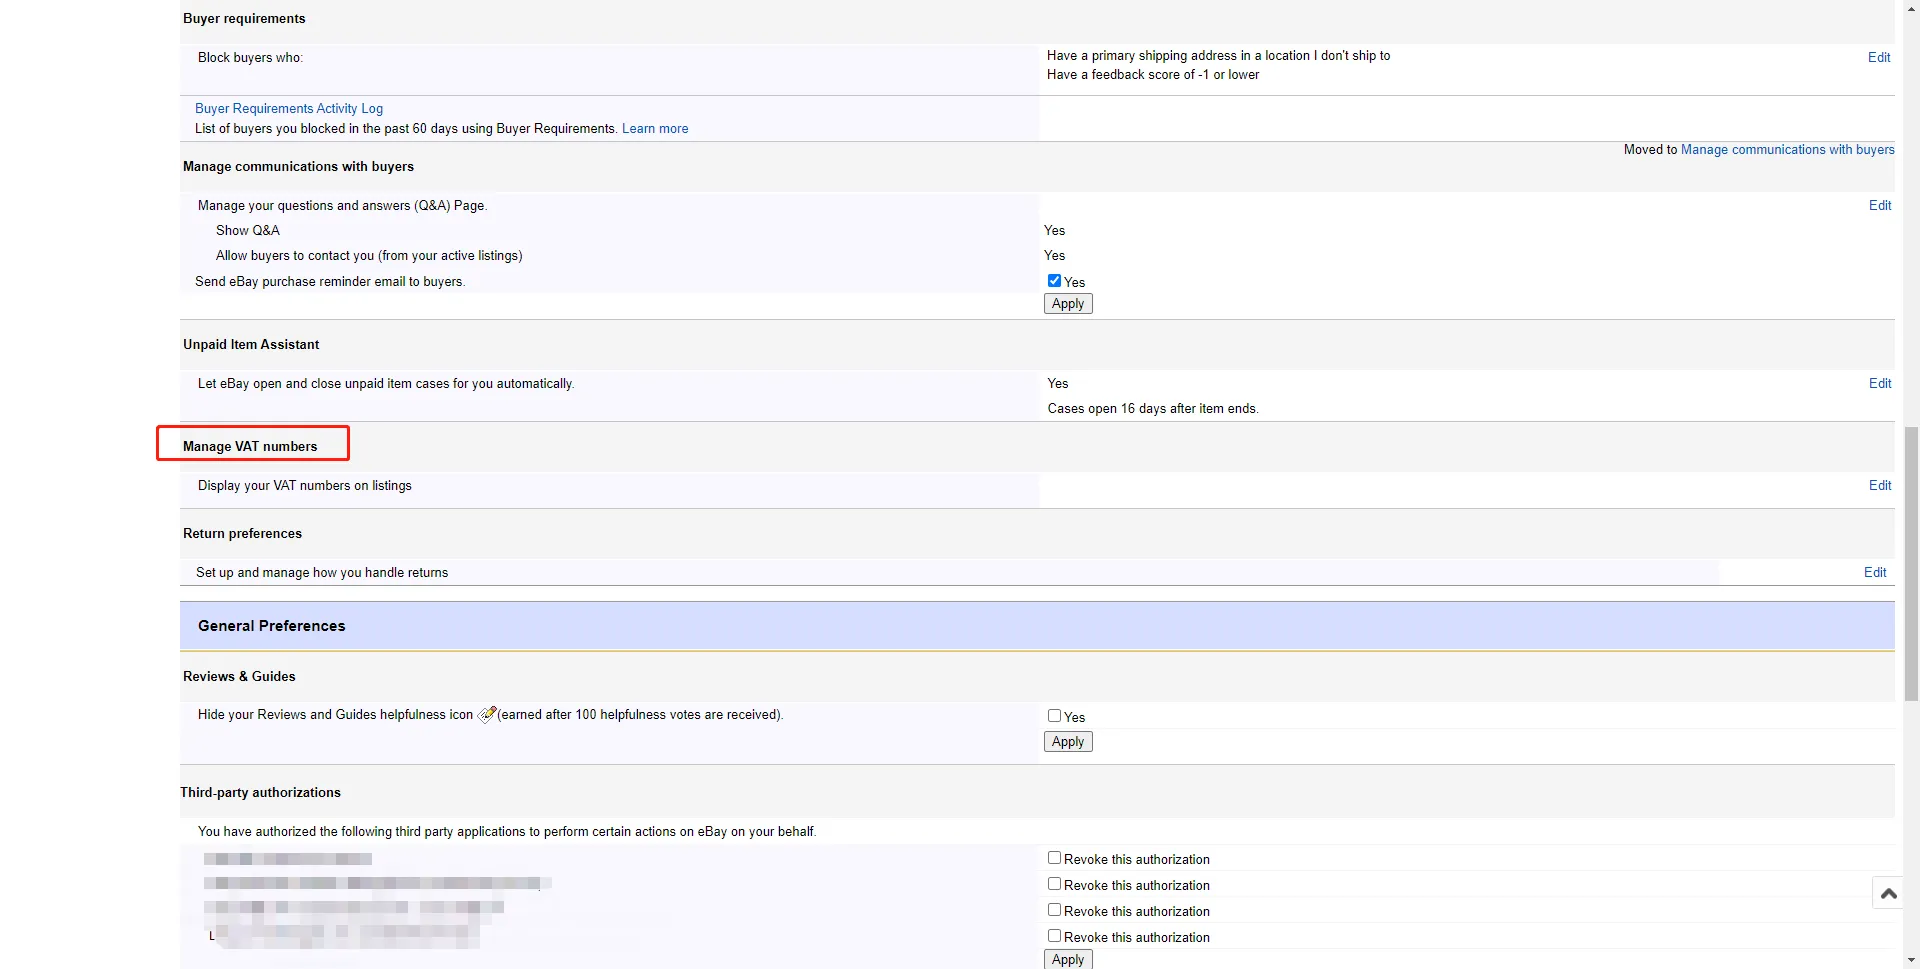Tick the first Revoke this authorization checkbox

coord(1054,858)
